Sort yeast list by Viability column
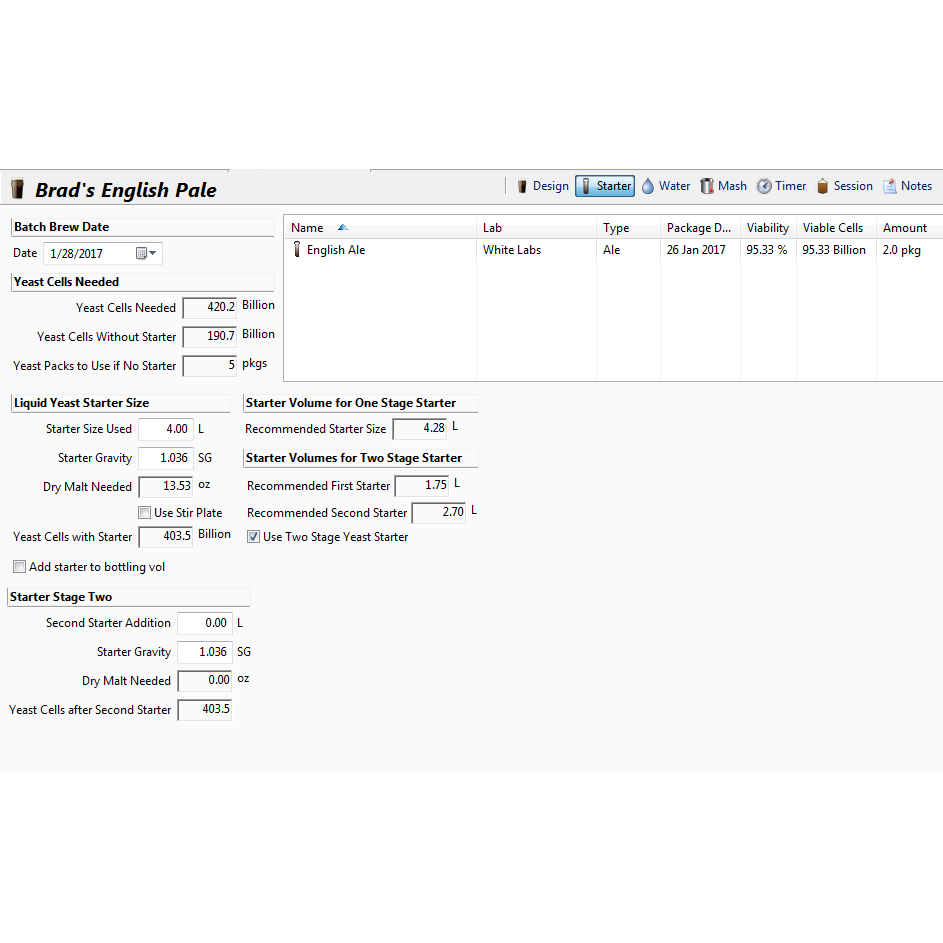Image resolution: width=943 pixels, height=943 pixels. point(767,228)
